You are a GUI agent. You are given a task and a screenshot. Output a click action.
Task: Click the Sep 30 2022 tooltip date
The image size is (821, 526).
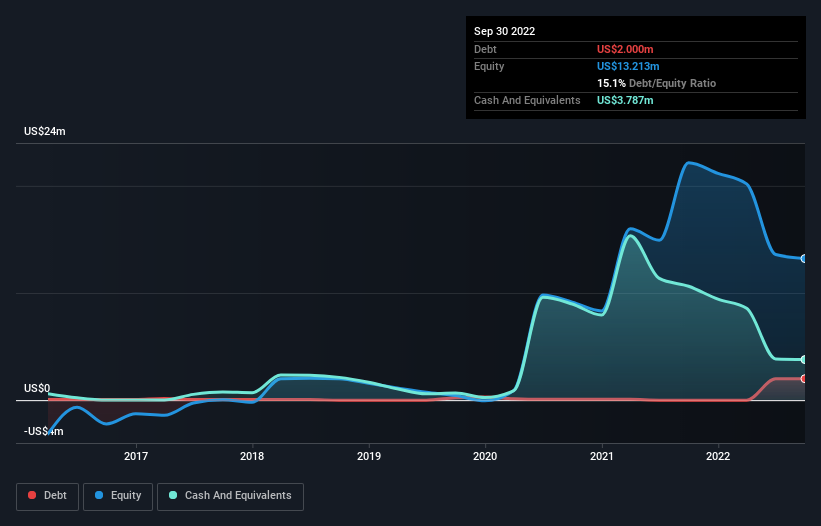pyautogui.click(x=504, y=31)
